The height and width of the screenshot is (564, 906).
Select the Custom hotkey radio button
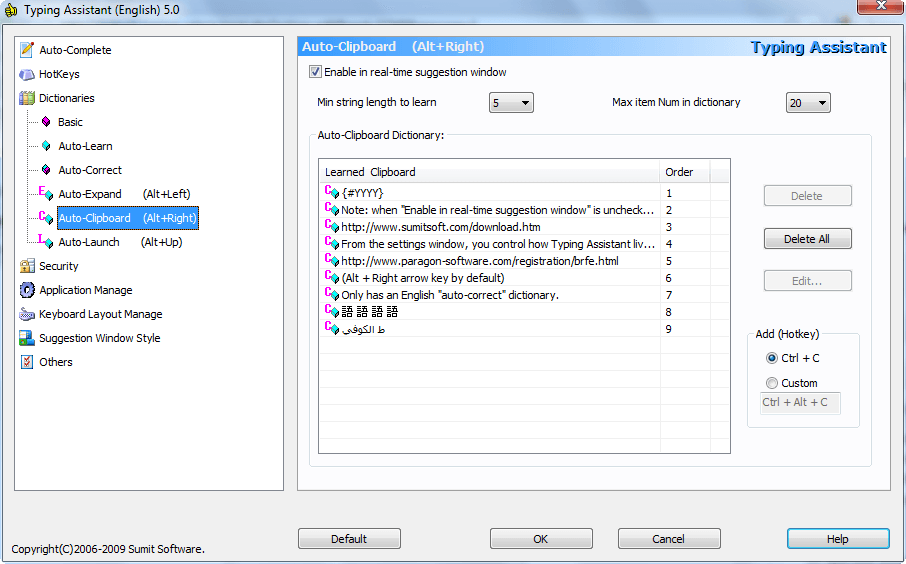pos(771,383)
